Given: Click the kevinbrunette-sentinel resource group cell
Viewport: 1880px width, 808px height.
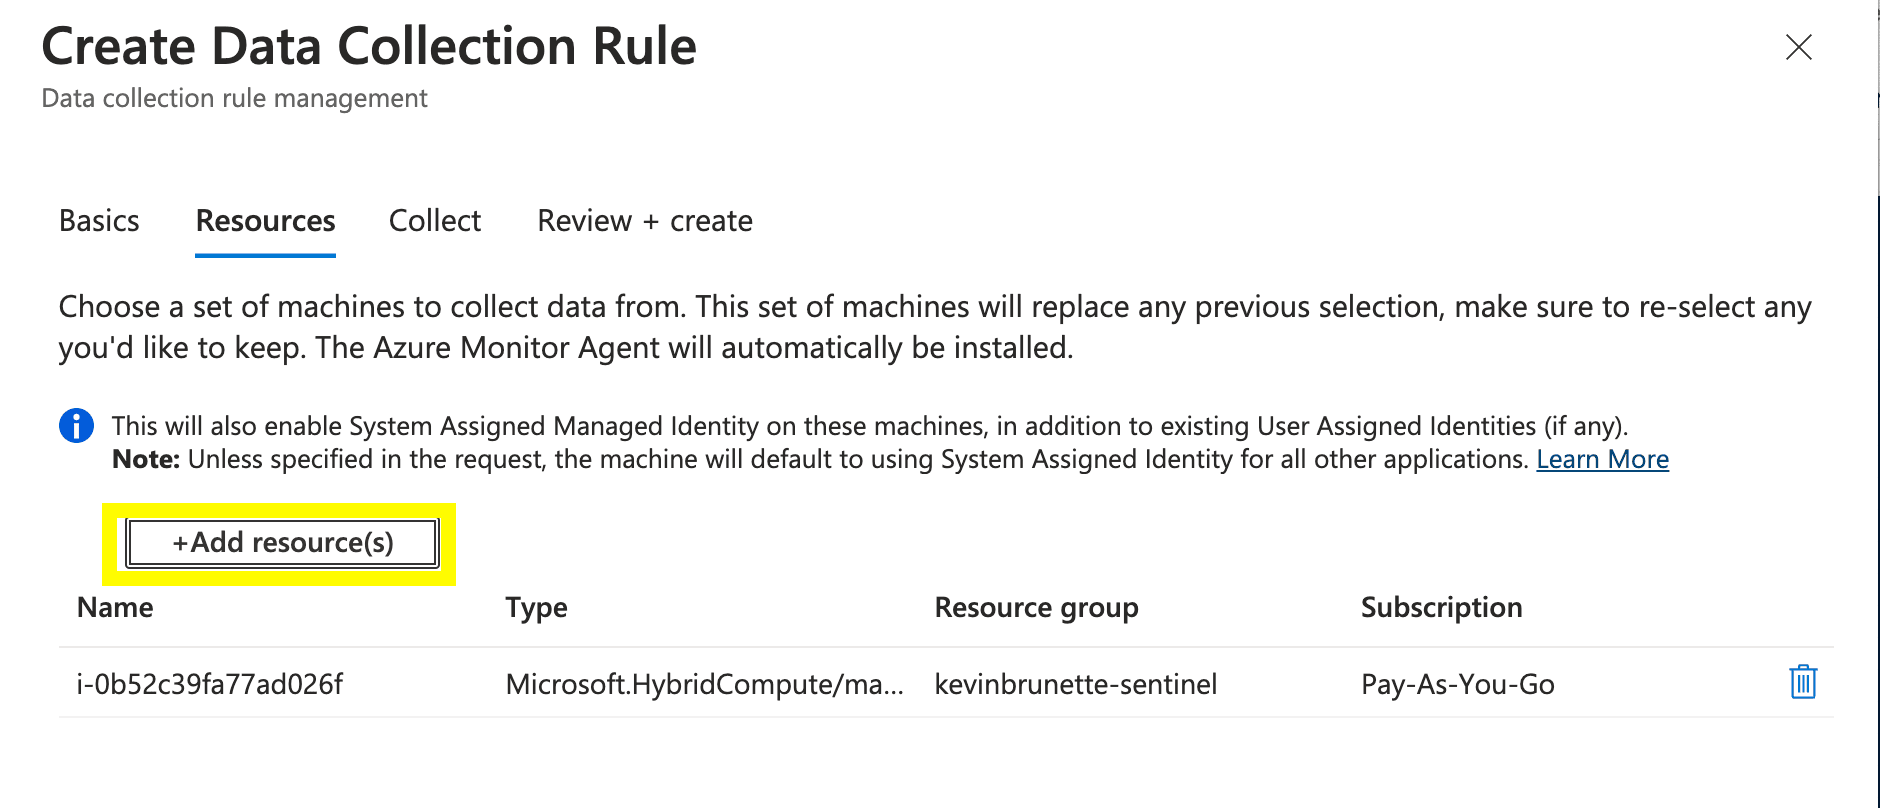Looking at the screenshot, I should pos(1075,684).
